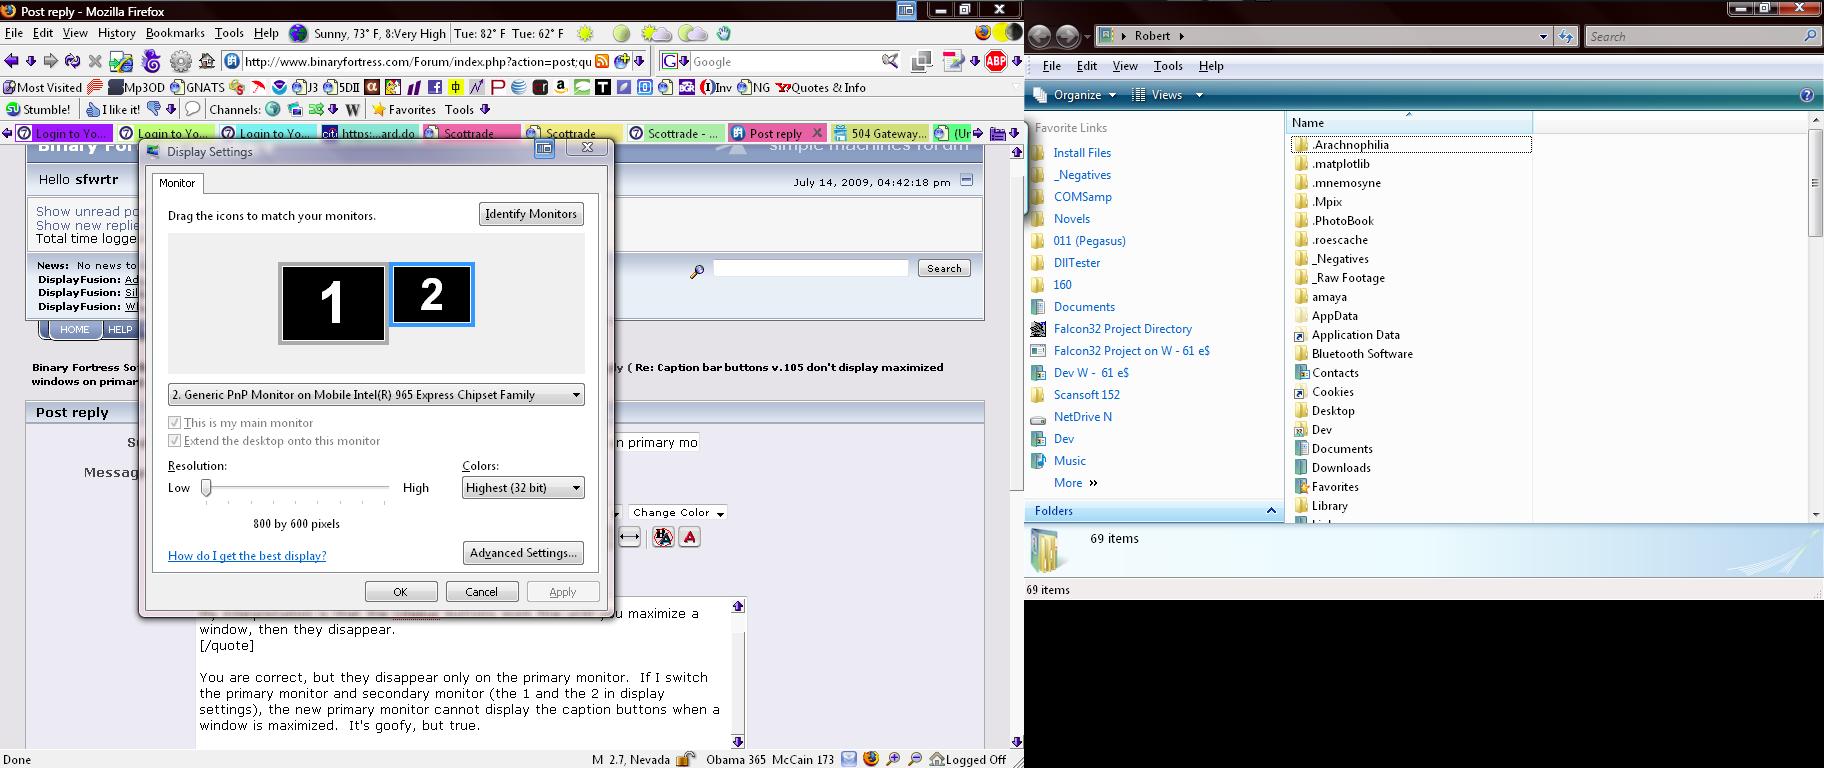1824x768 pixels.
Task: Toggle 'Extend the desktop onto this monitor' checkbox
Action: click(x=175, y=441)
